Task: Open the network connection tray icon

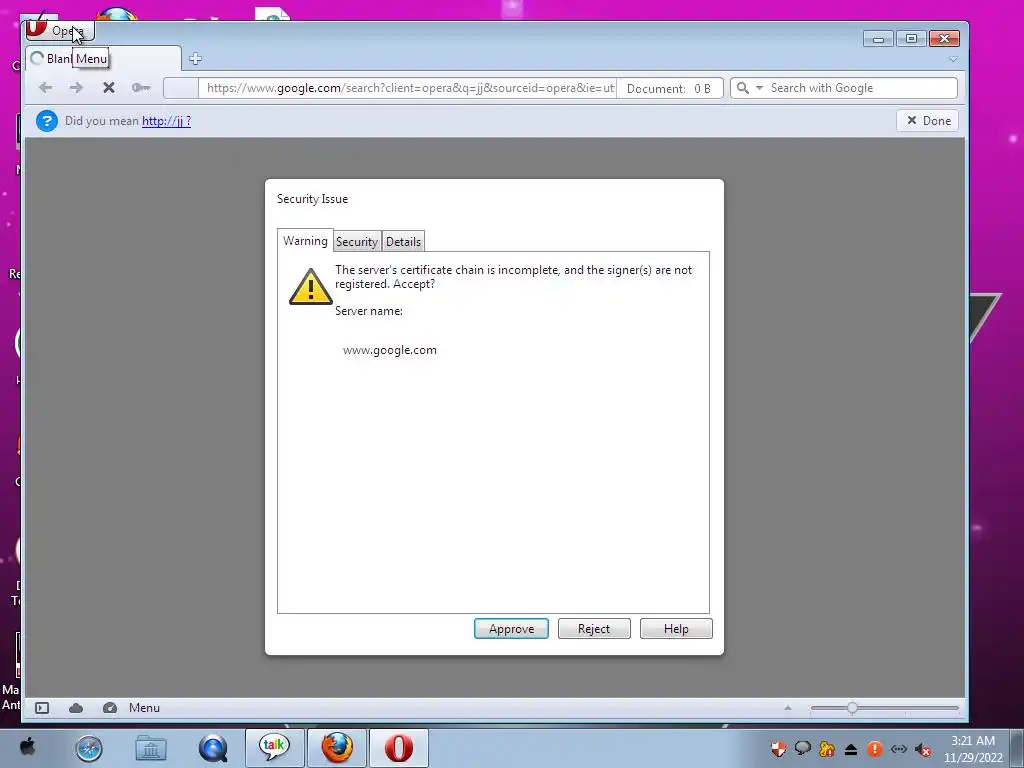Action: (x=899, y=749)
